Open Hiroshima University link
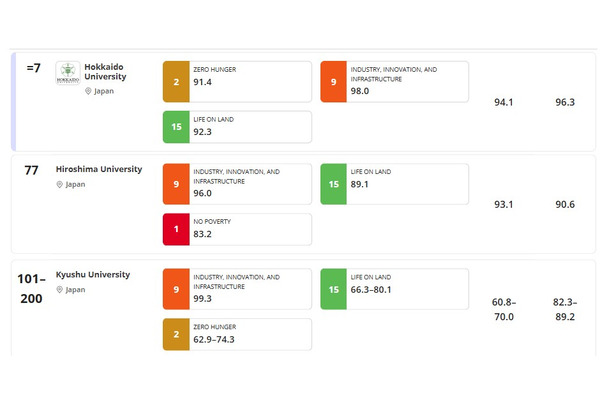 (x=99, y=169)
